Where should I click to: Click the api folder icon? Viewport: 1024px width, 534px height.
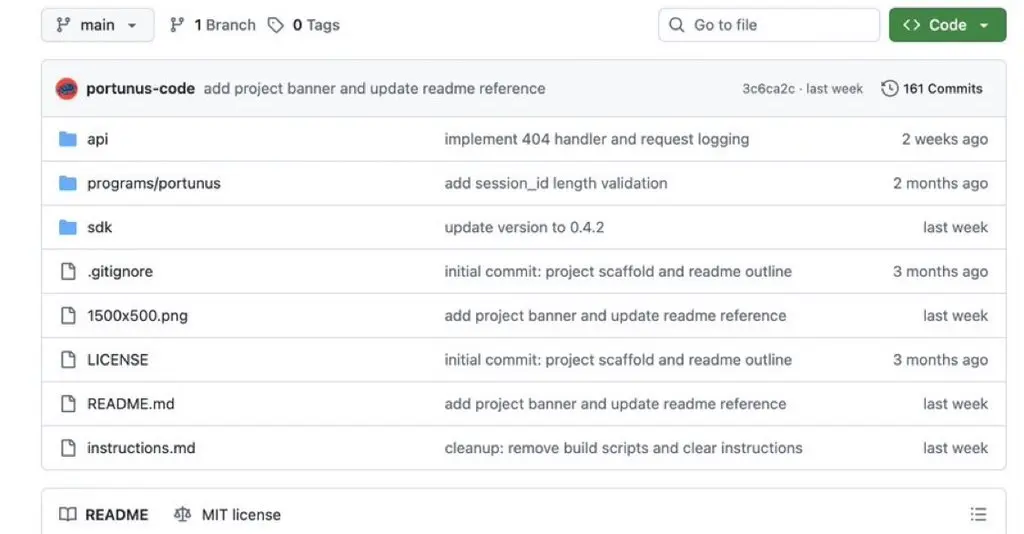(x=68, y=139)
